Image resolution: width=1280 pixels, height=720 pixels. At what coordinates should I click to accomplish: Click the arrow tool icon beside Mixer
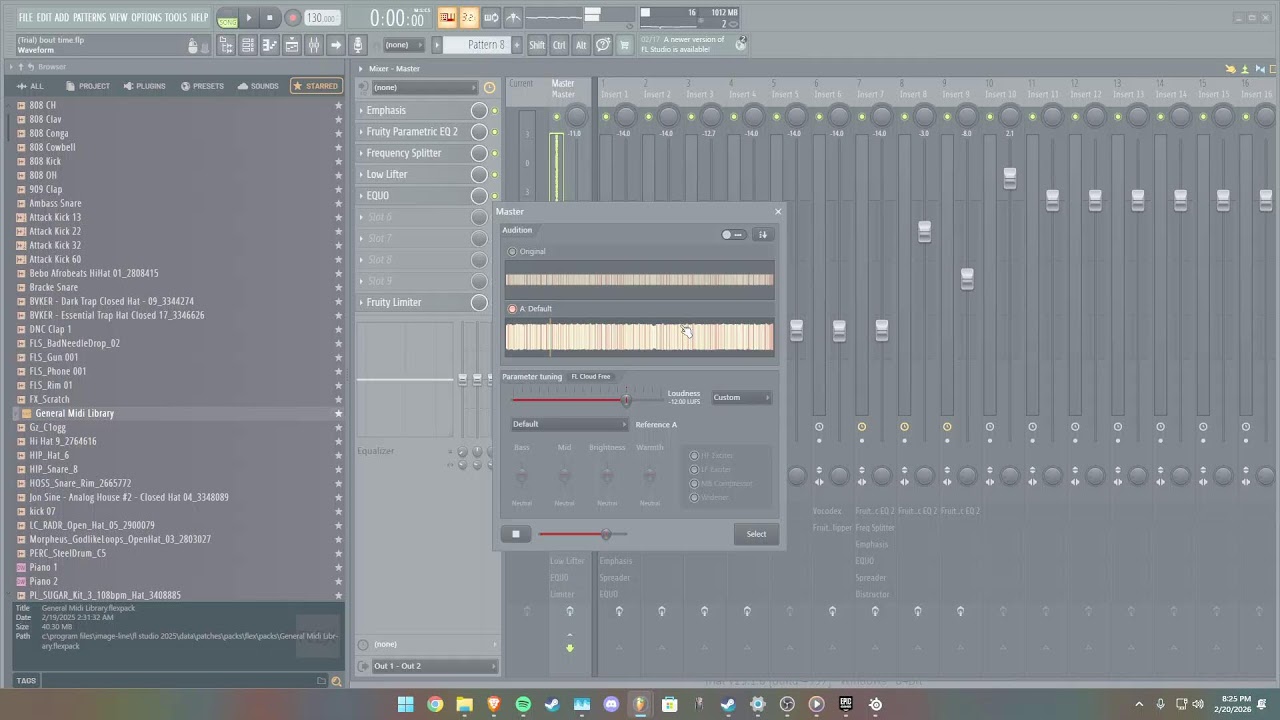(336, 45)
